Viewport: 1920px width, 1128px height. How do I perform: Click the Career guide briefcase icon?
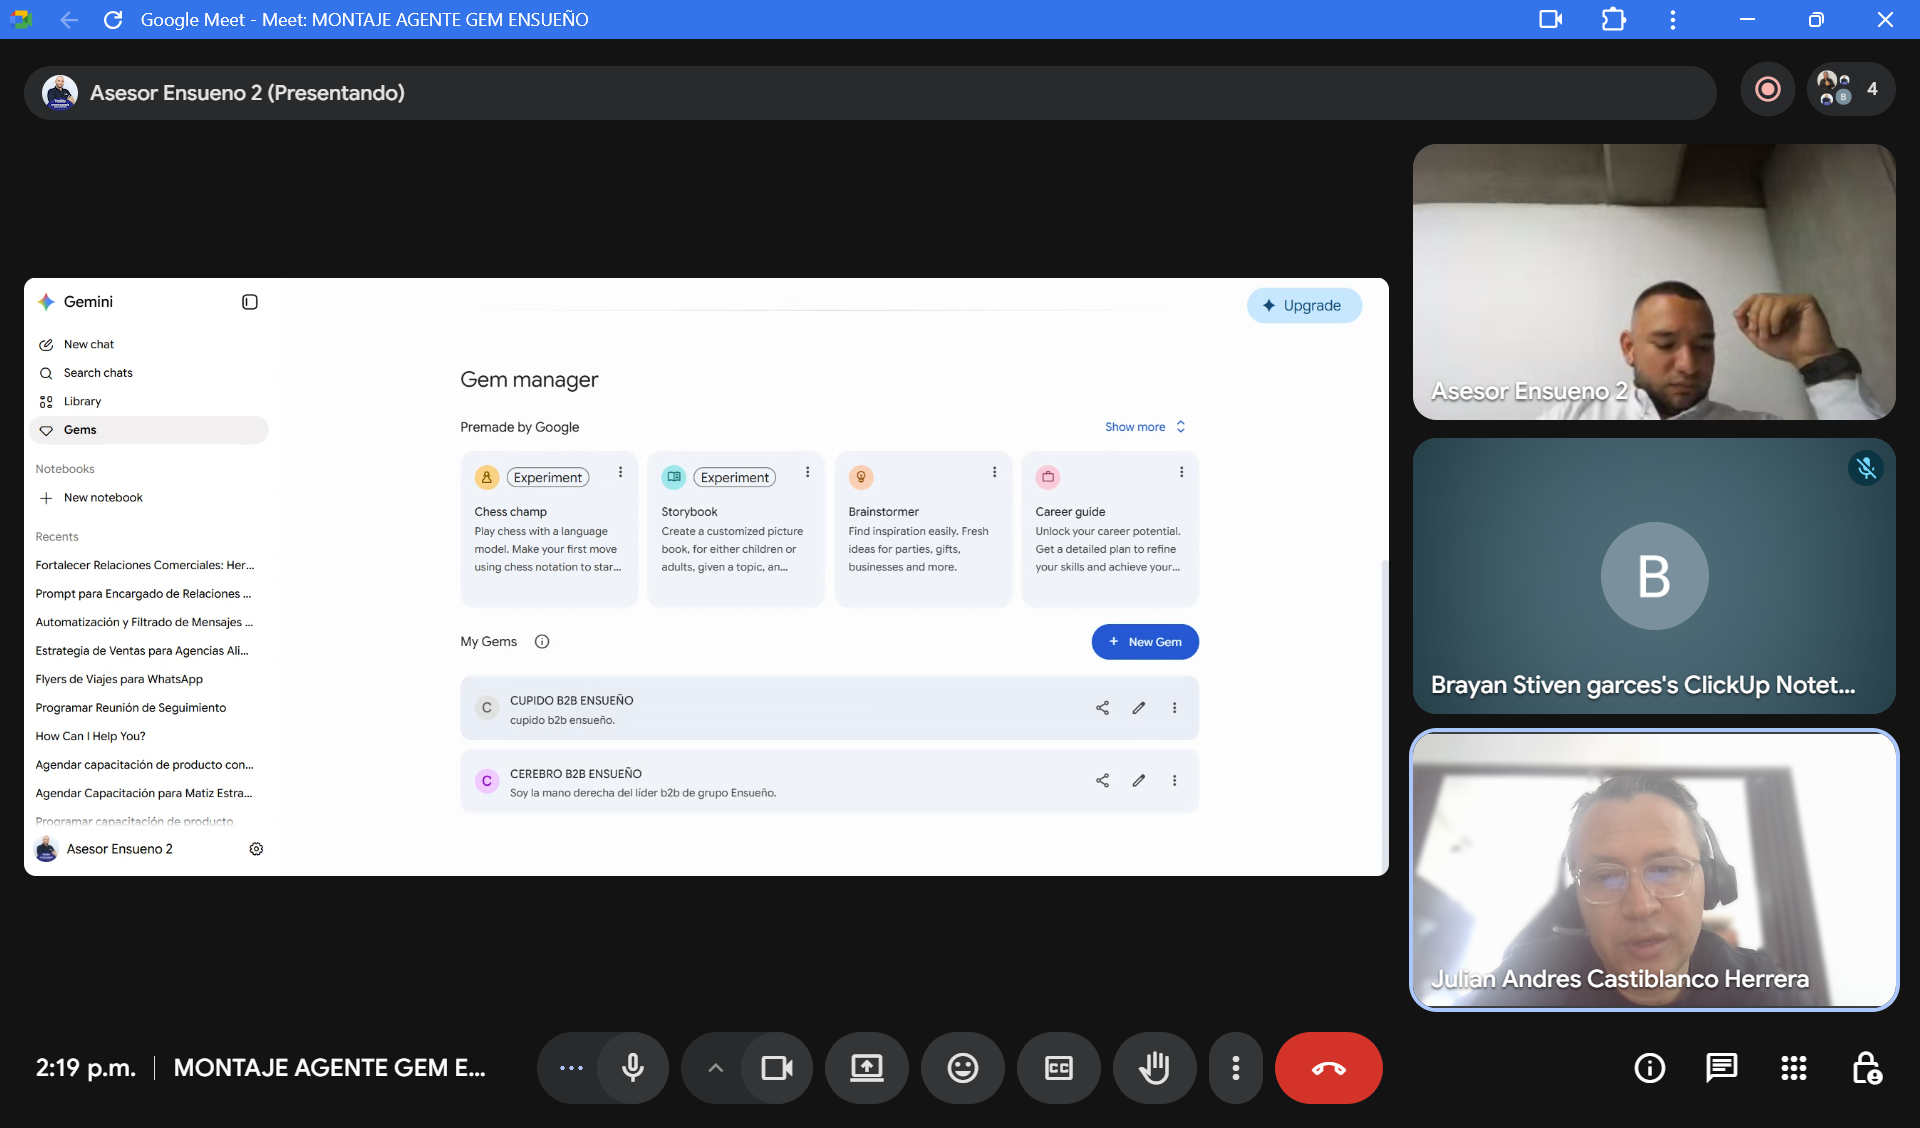1048,477
